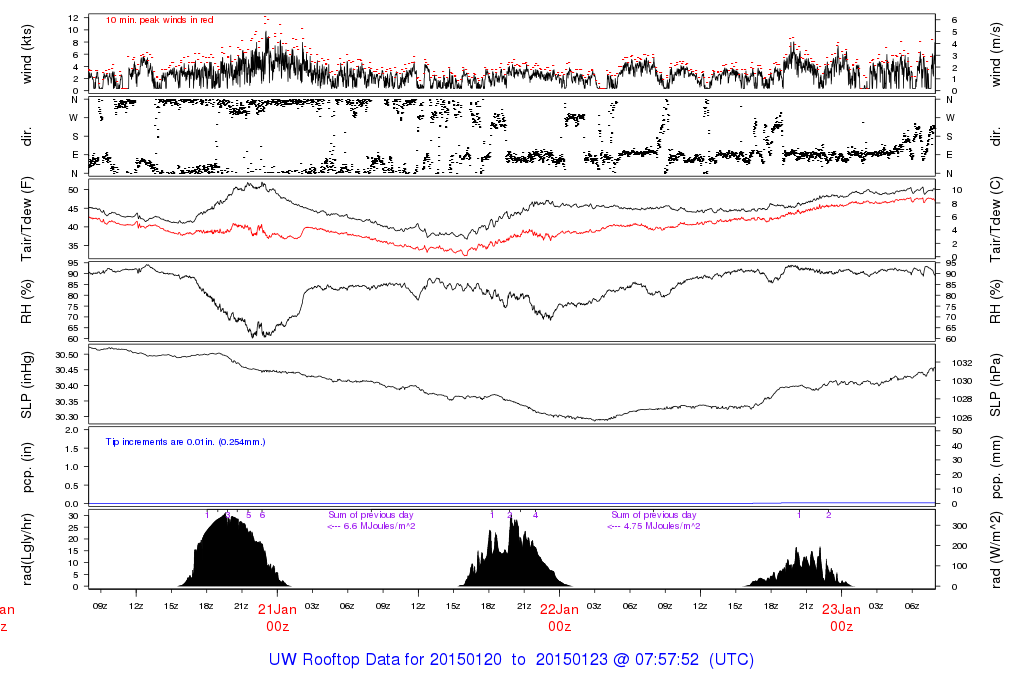Select the 21Jan 00z date marker
Screen dimensions: 1024x700
(277, 617)
